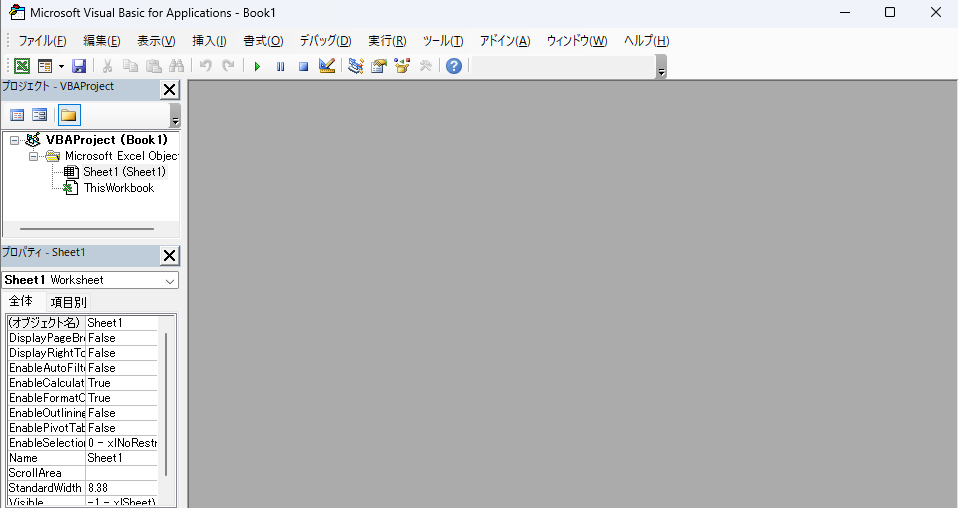The height and width of the screenshot is (508, 958).
Task: Open project pane toolbar overflow arrow
Action: pyautogui.click(x=175, y=116)
